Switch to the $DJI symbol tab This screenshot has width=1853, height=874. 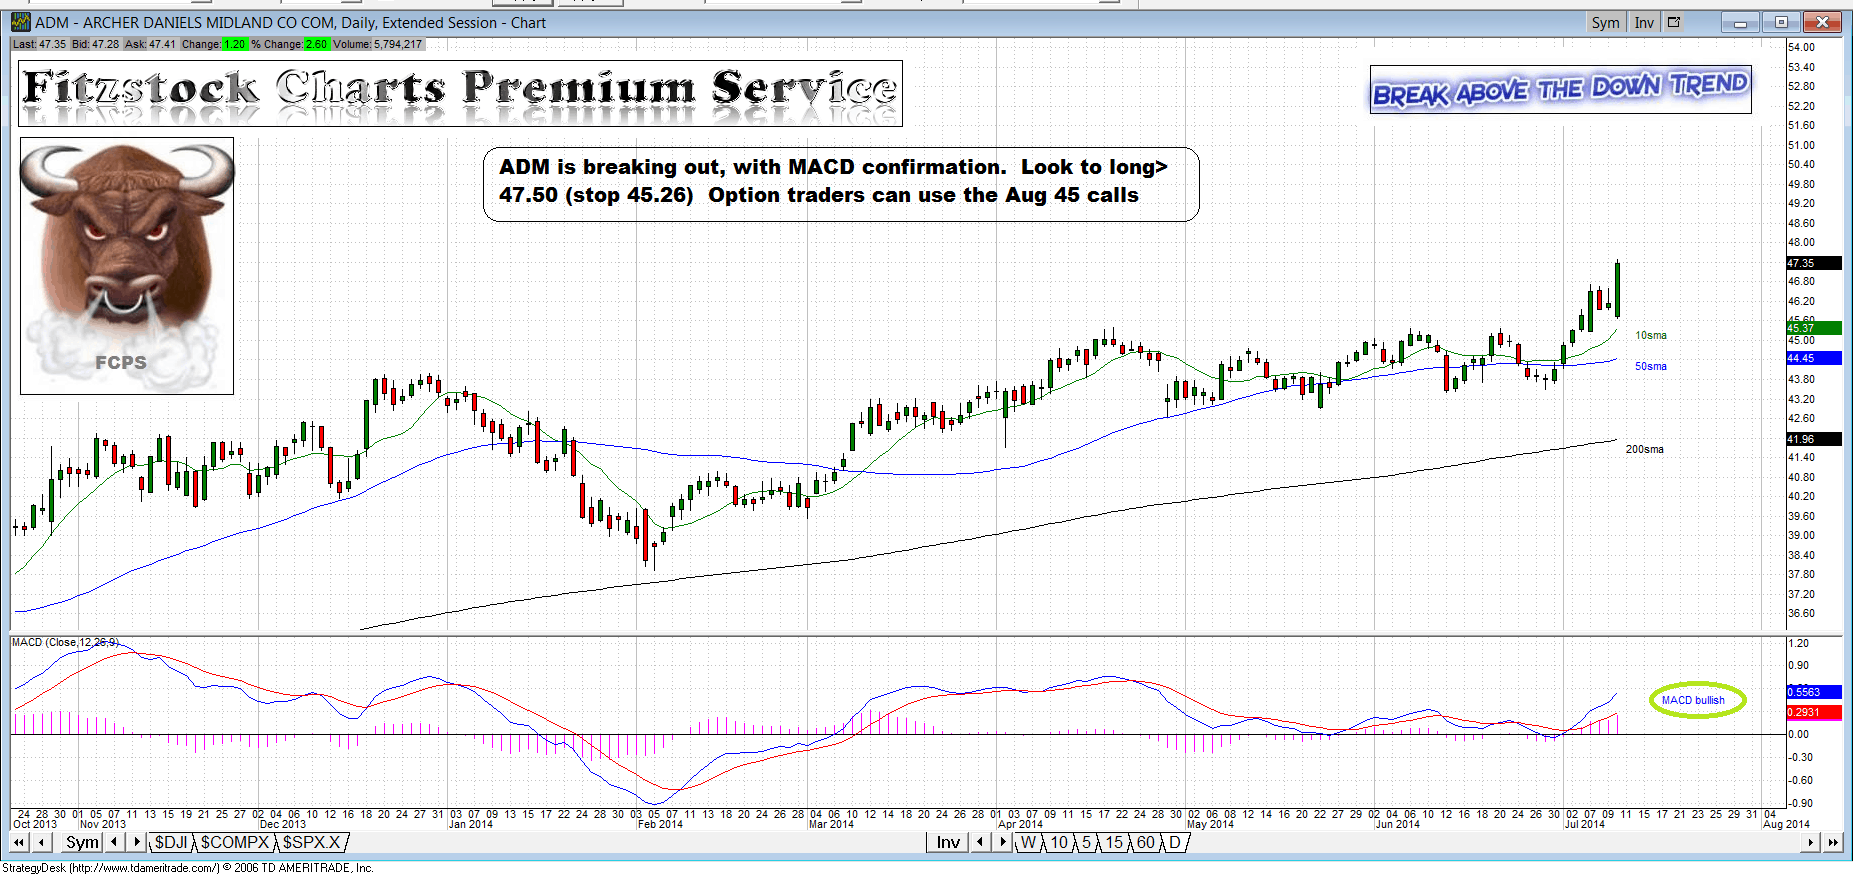click(171, 843)
